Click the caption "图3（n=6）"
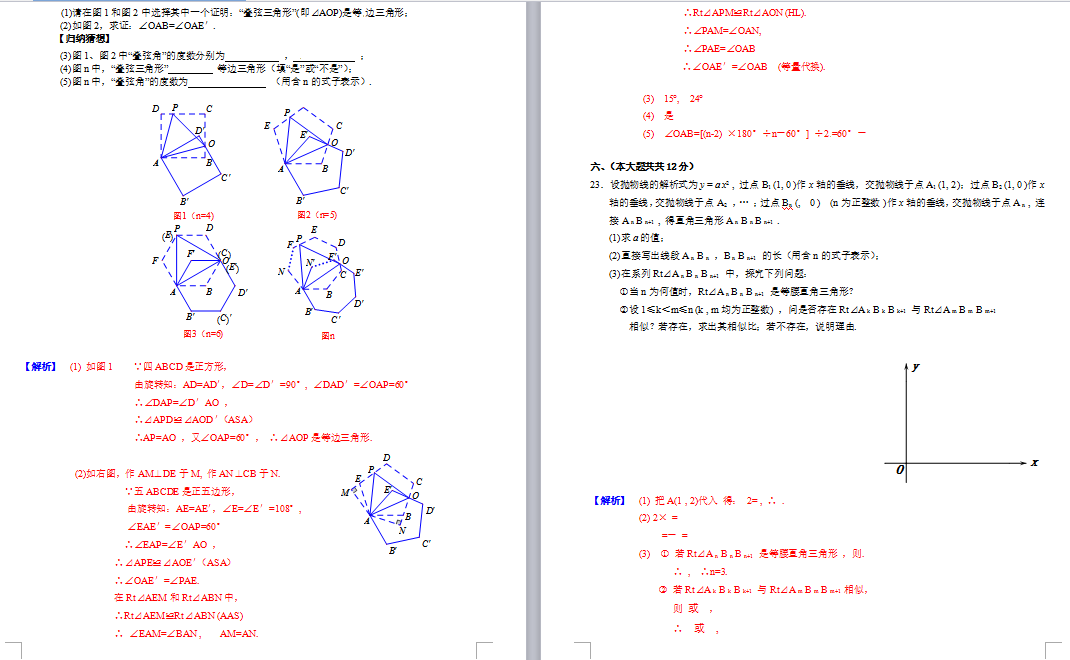The image size is (1070, 660). pyautogui.click(x=203, y=334)
